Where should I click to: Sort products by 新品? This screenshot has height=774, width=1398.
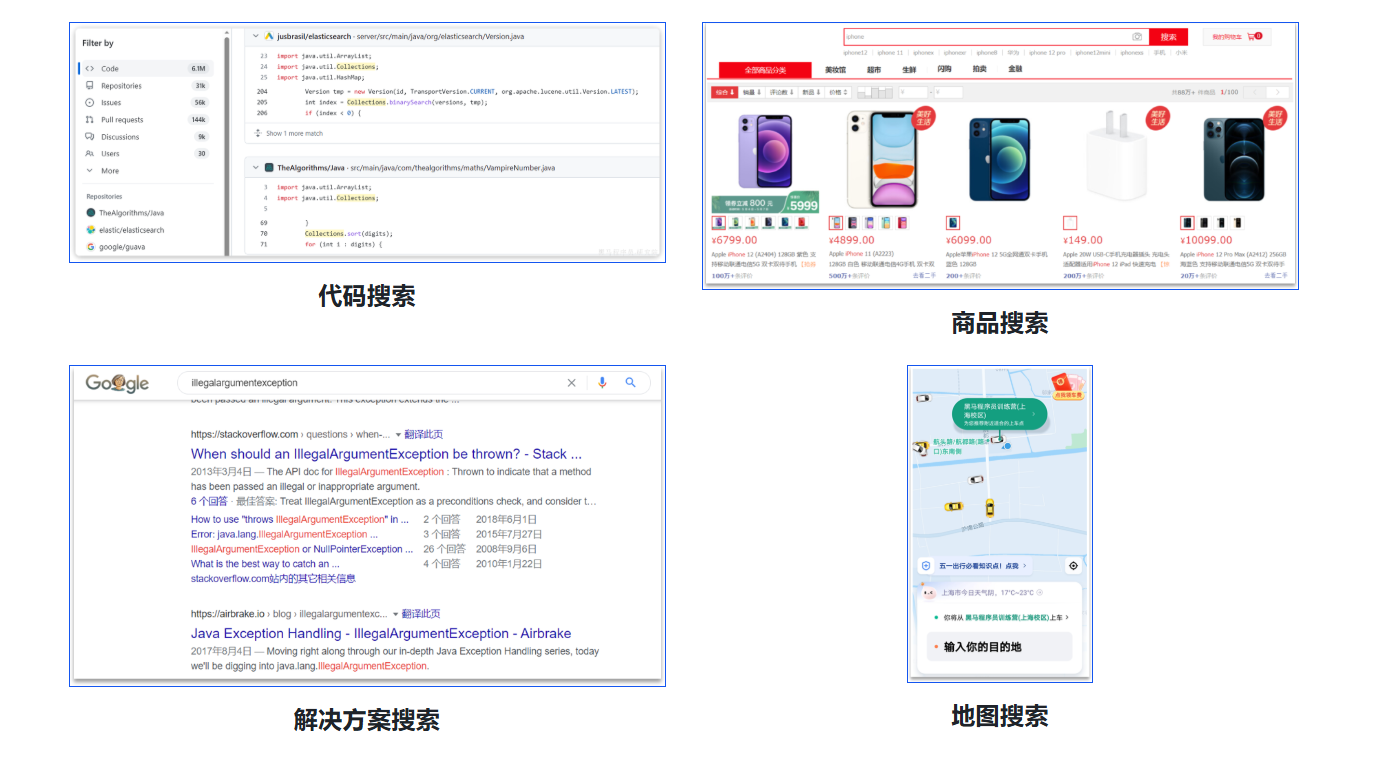click(x=812, y=92)
